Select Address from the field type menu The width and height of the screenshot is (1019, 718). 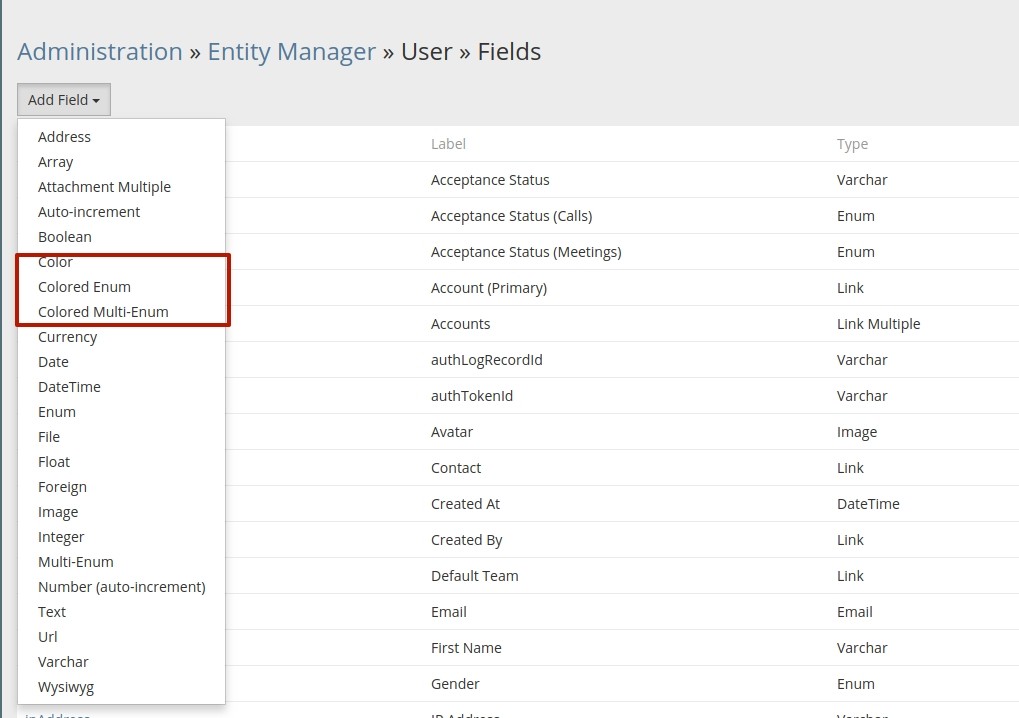(64, 137)
